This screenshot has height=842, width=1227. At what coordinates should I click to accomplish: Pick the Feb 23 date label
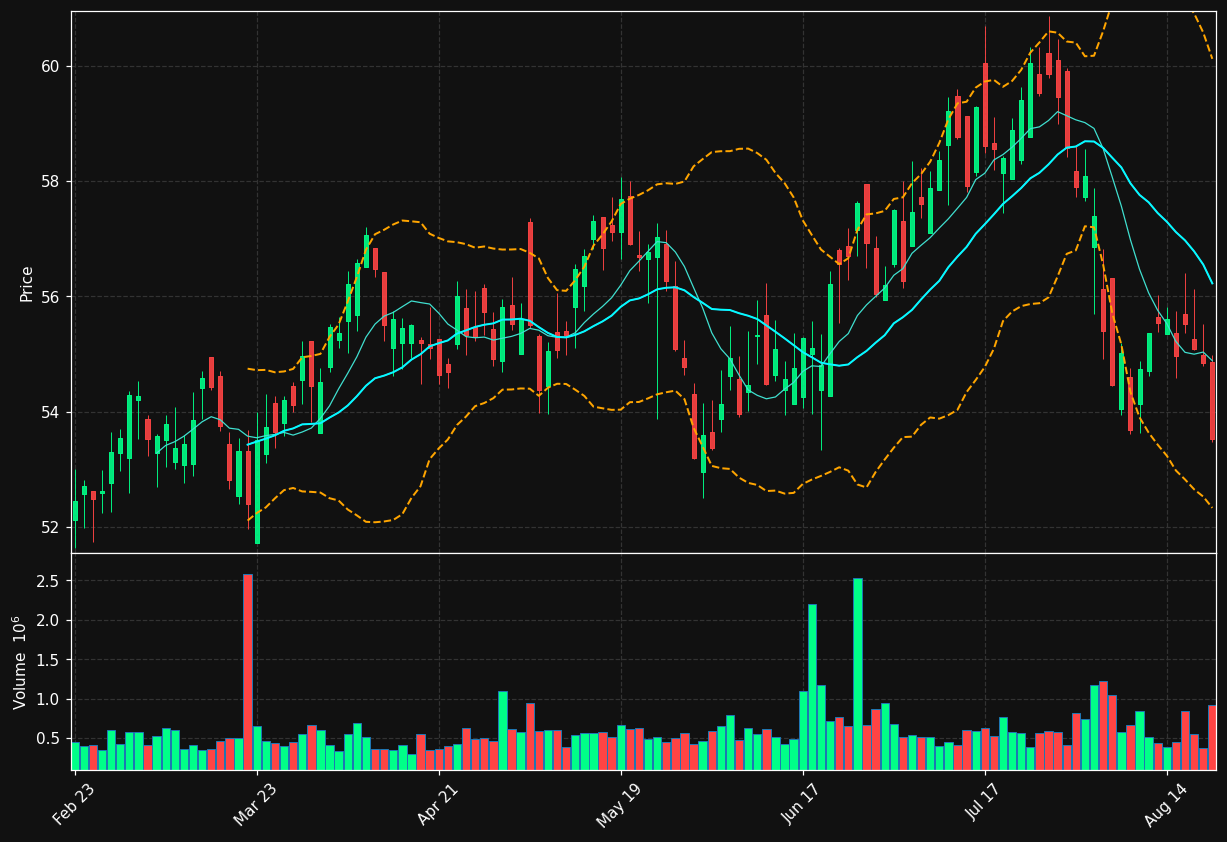74,803
